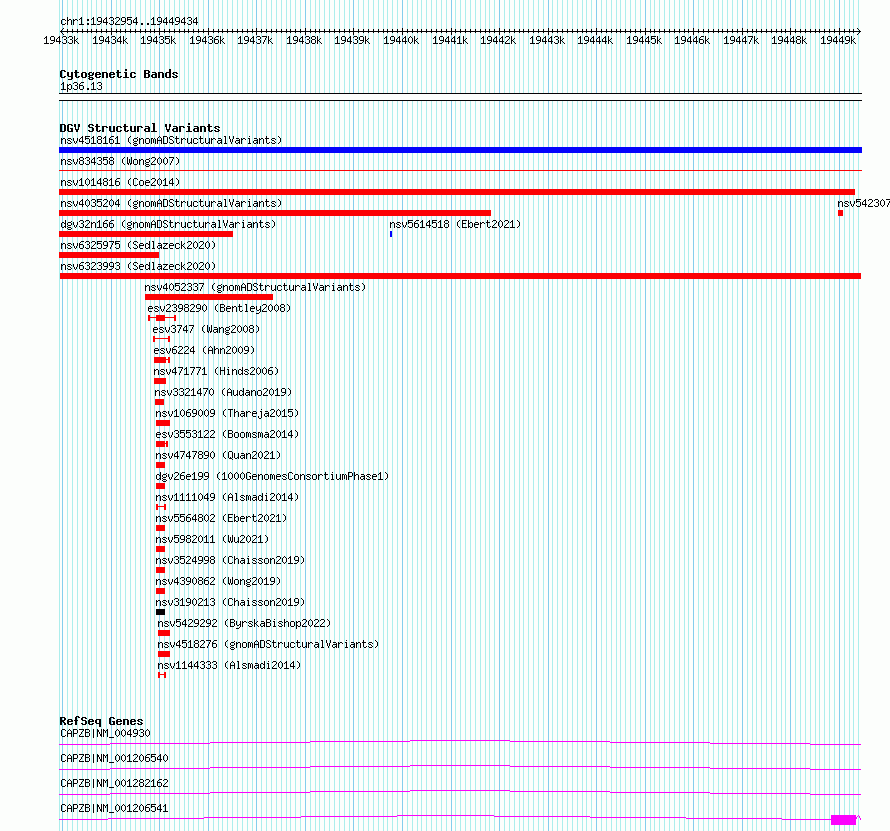Screen dimensions: 890x831
Task: Open the CAPZB|NM_001206540 transcript label
Action: (114, 758)
